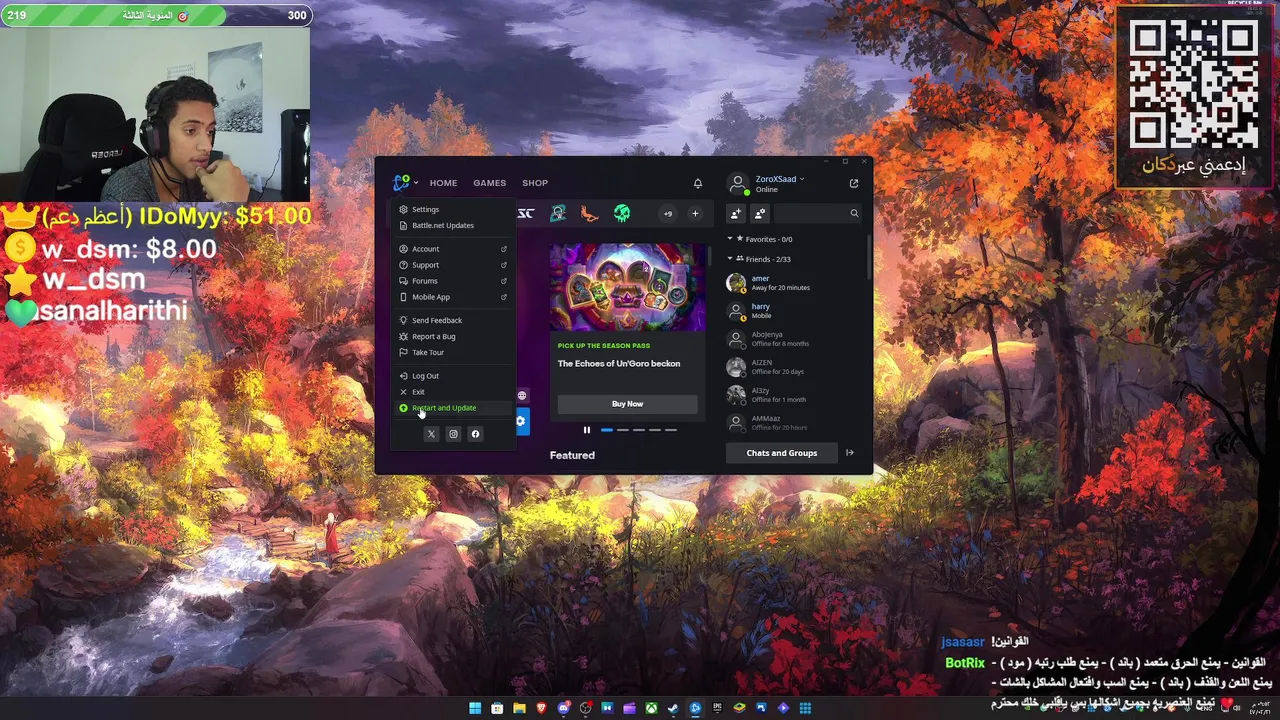The height and width of the screenshot is (720, 1280).
Task: Select friend AMMaaz in the list
Action: [x=795, y=423]
